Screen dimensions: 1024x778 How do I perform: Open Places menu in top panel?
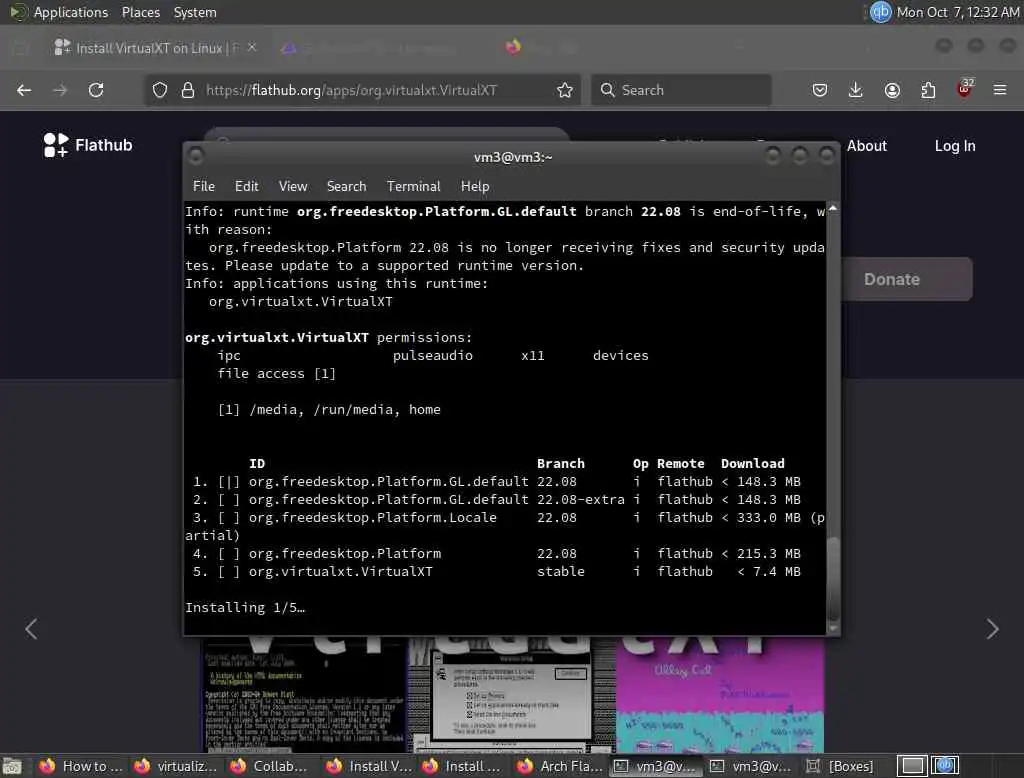tap(141, 12)
